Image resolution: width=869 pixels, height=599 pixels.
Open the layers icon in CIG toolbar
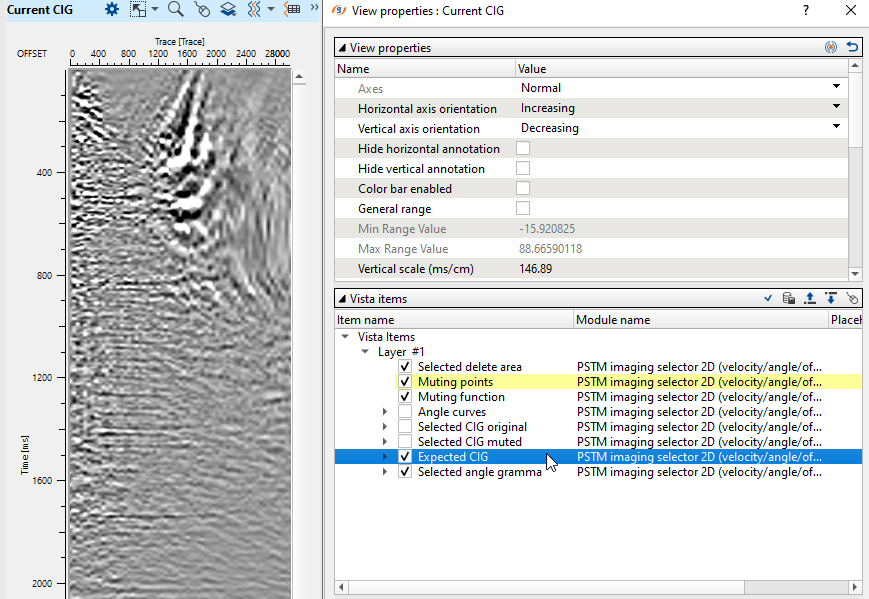click(228, 9)
